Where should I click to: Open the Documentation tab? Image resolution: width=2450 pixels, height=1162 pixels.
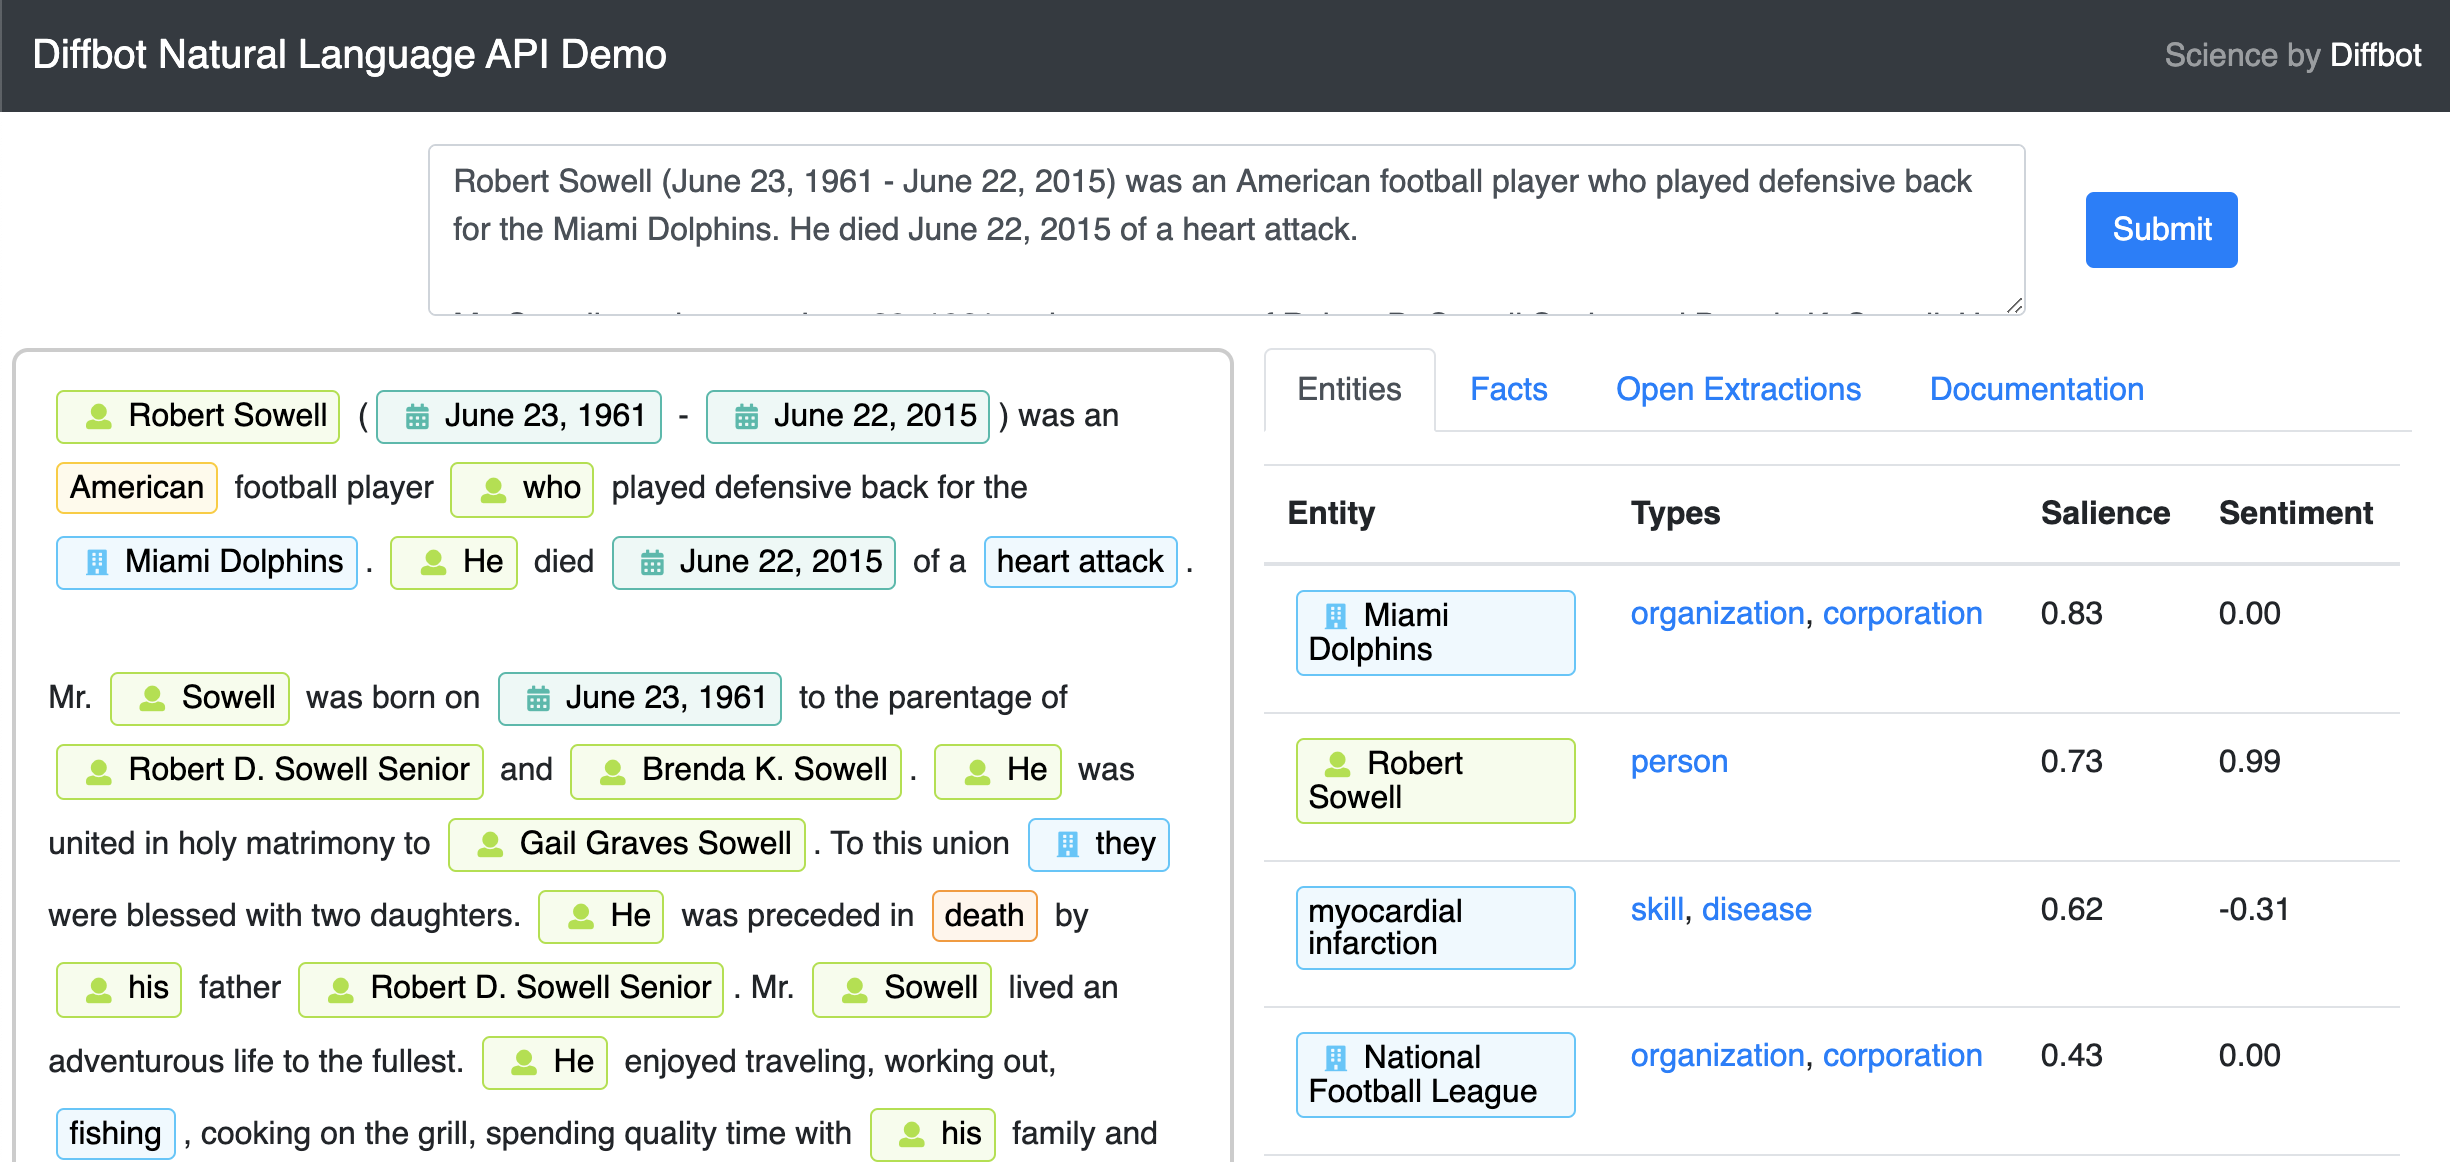click(x=2036, y=389)
